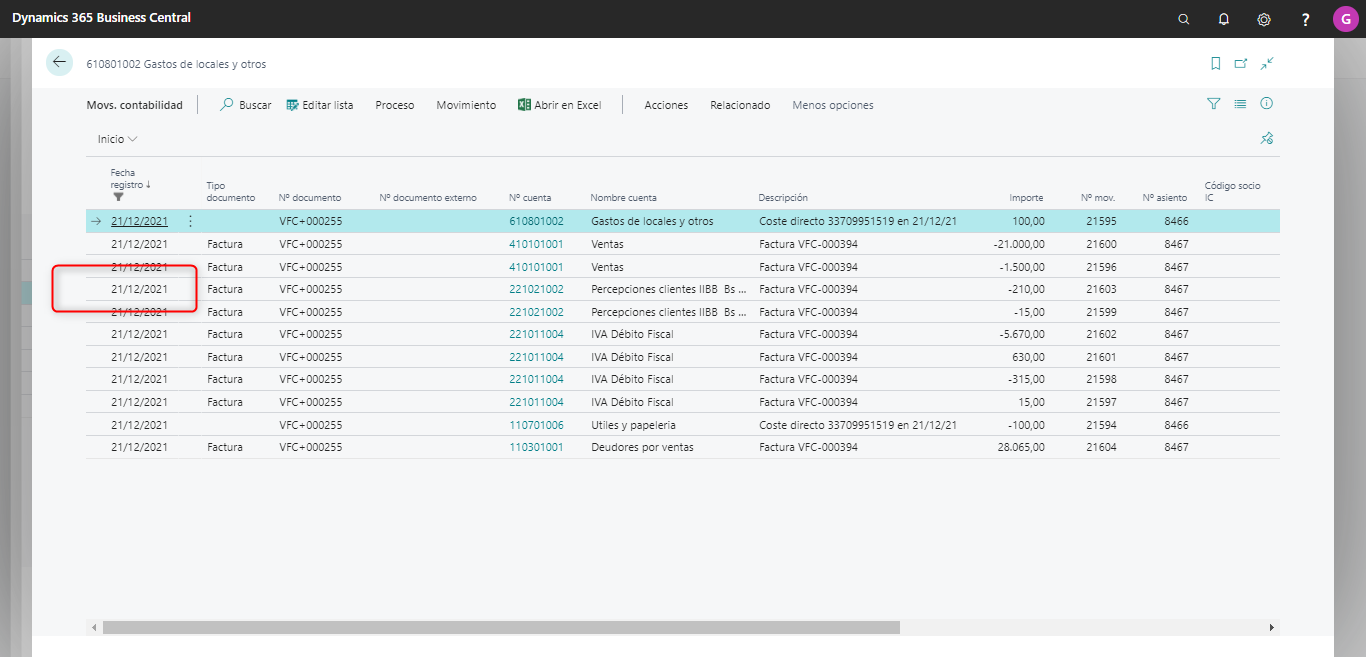
Task: Click Editar lista
Action: pyautogui.click(x=320, y=105)
